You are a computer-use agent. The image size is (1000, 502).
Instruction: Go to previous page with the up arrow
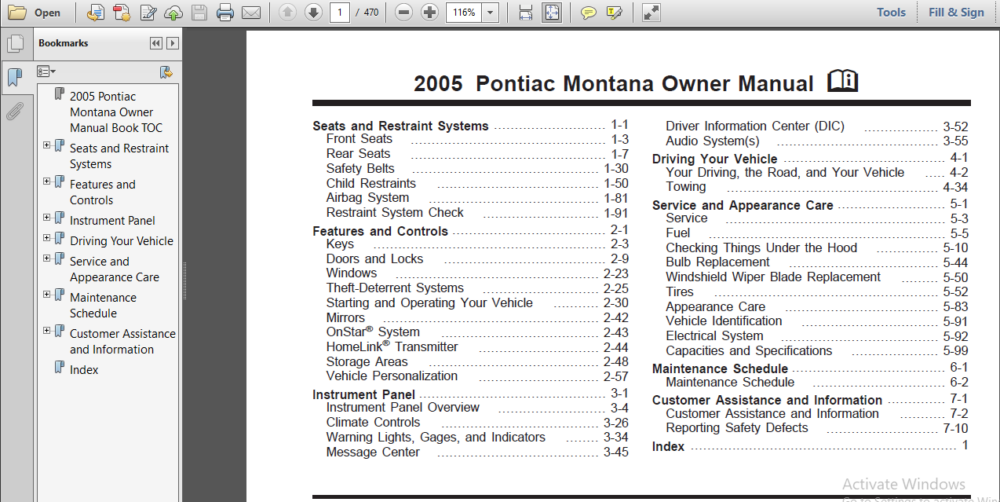[x=288, y=12]
